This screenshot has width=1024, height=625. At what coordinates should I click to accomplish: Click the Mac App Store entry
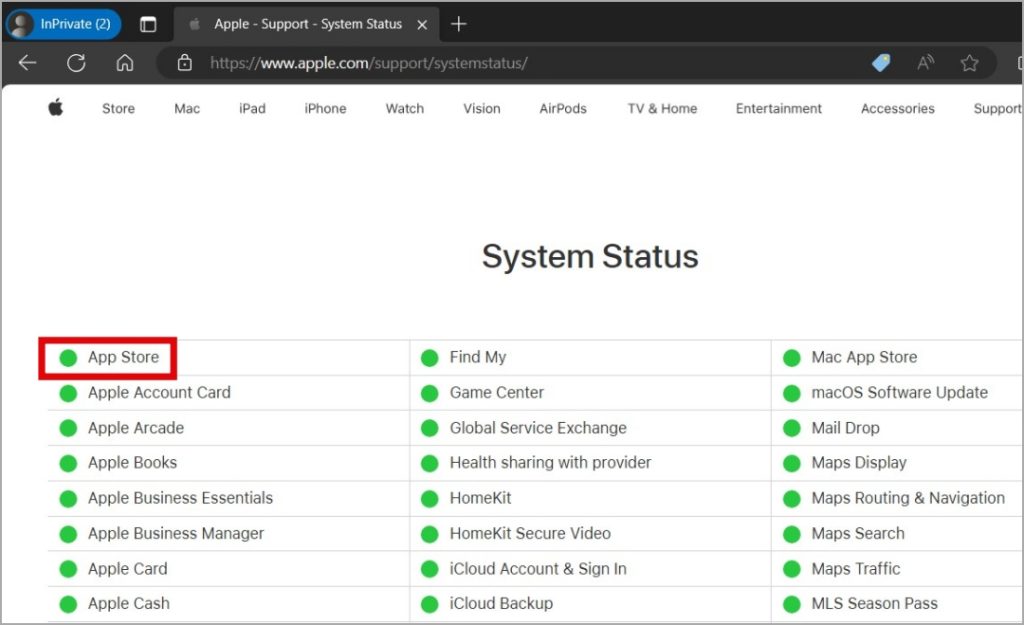tap(864, 357)
